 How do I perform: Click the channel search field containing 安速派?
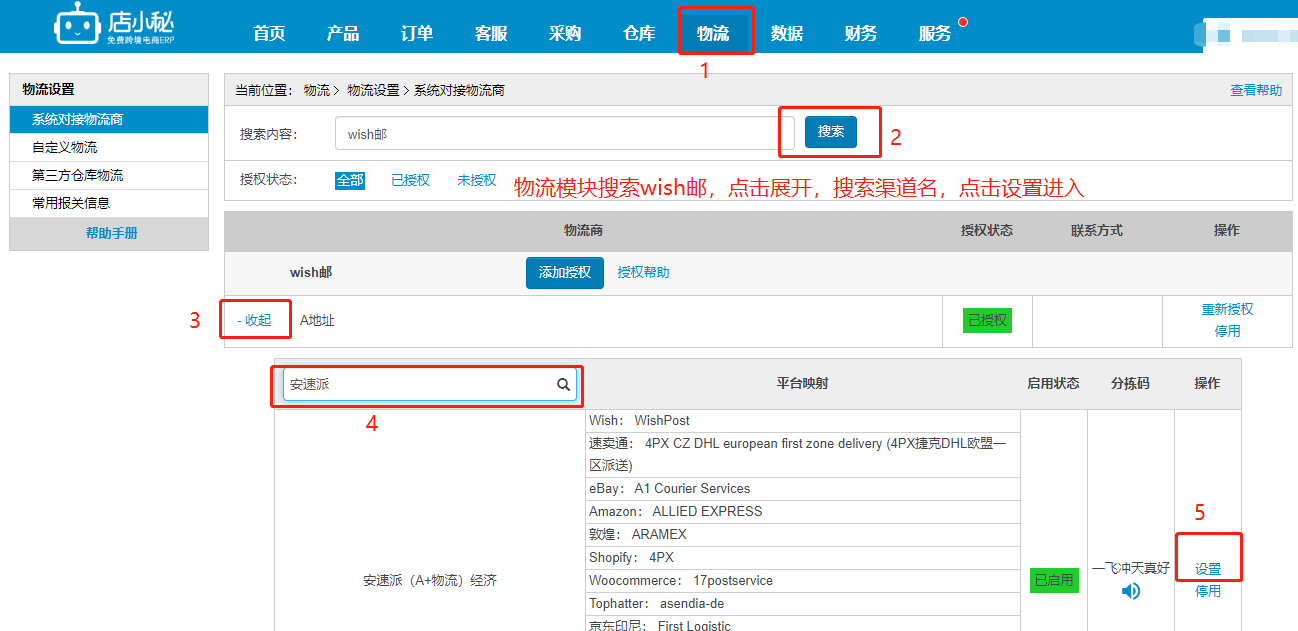click(430, 384)
